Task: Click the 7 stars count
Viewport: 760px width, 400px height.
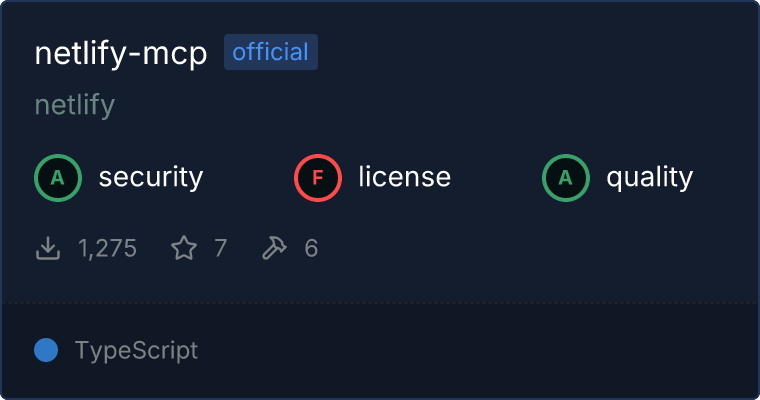Action: click(x=221, y=248)
